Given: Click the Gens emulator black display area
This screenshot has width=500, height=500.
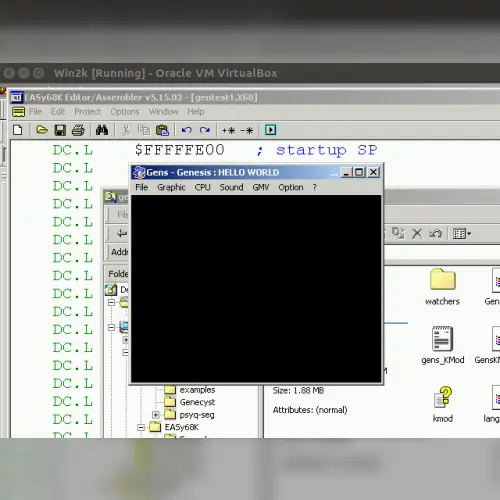Looking at the screenshot, I should click(x=256, y=288).
